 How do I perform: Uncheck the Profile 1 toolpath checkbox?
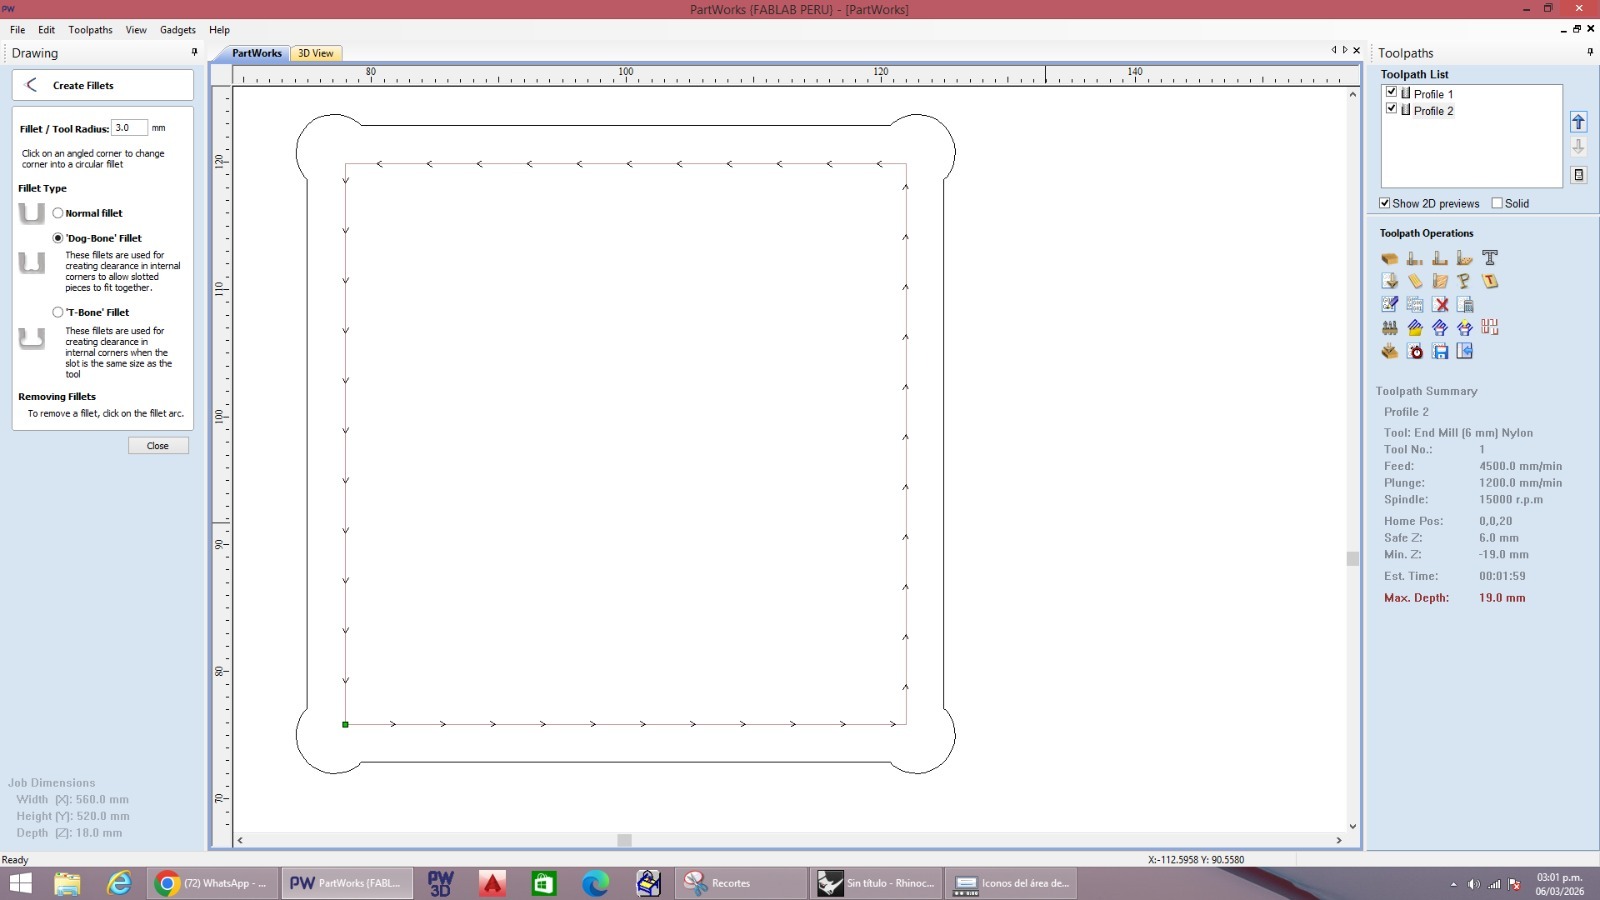(x=1391, y=92)
